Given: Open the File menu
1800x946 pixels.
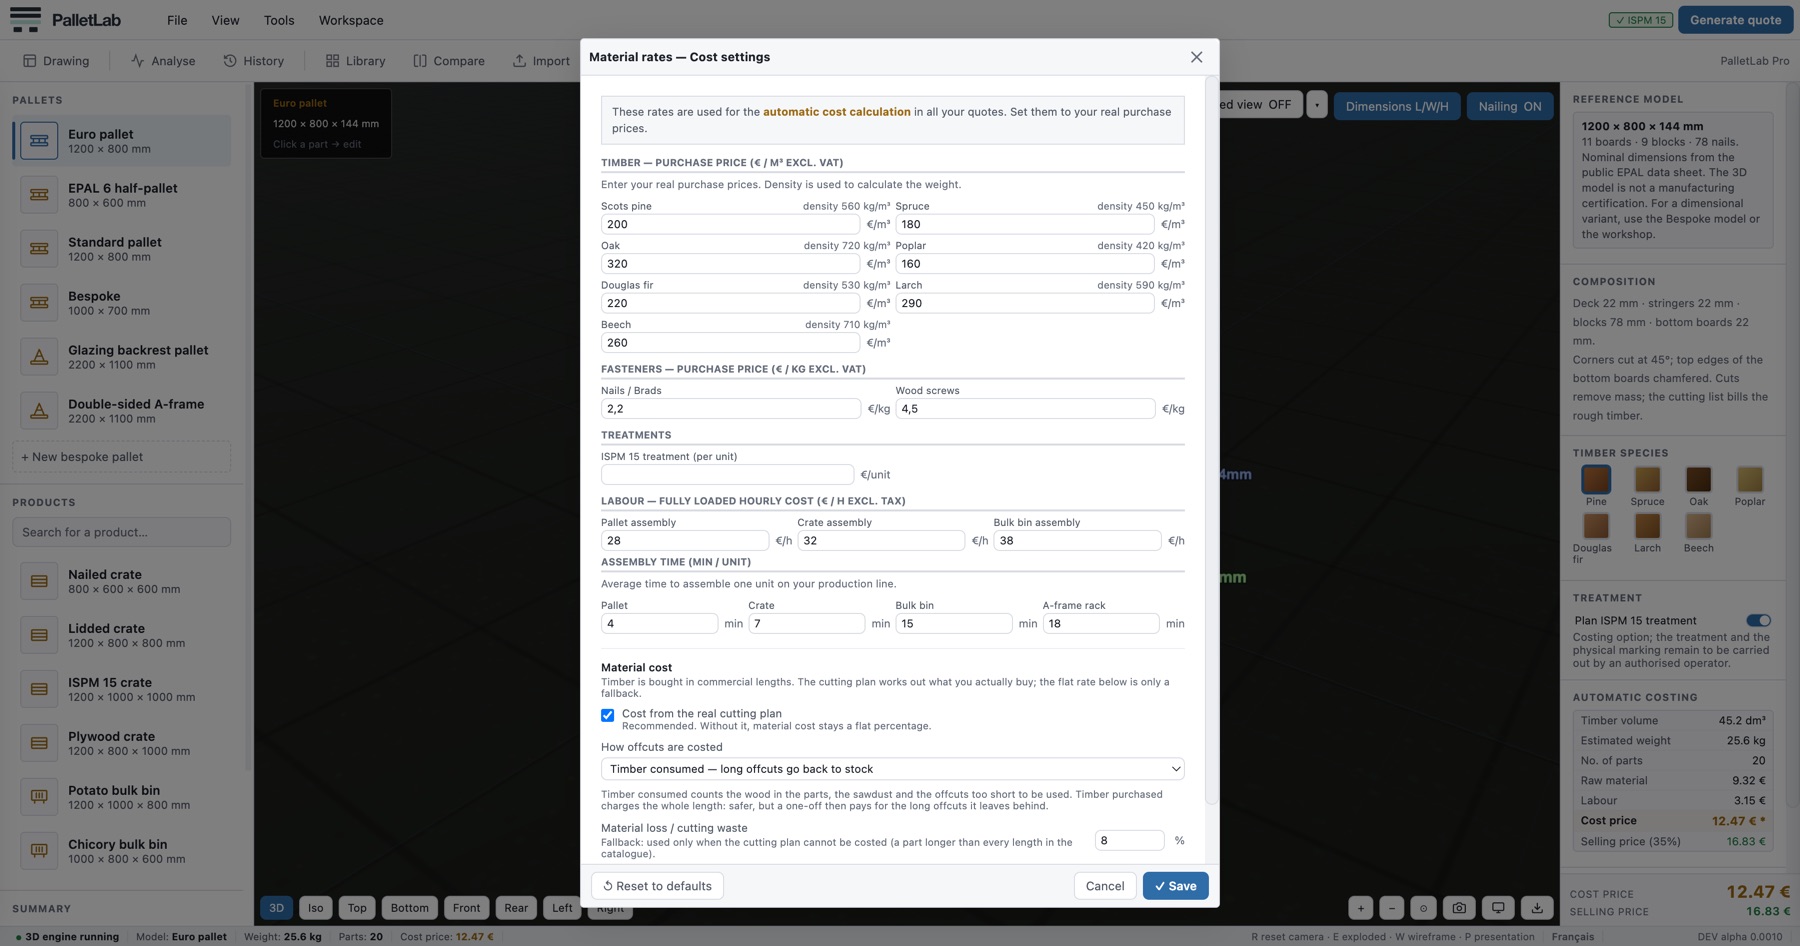Looking at the screenshot, I should click(x=177, y=20).
